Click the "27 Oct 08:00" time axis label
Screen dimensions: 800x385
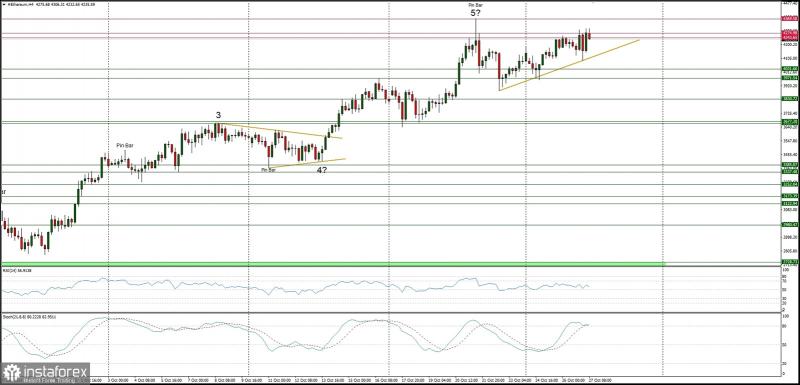click(x=601, y=380)
